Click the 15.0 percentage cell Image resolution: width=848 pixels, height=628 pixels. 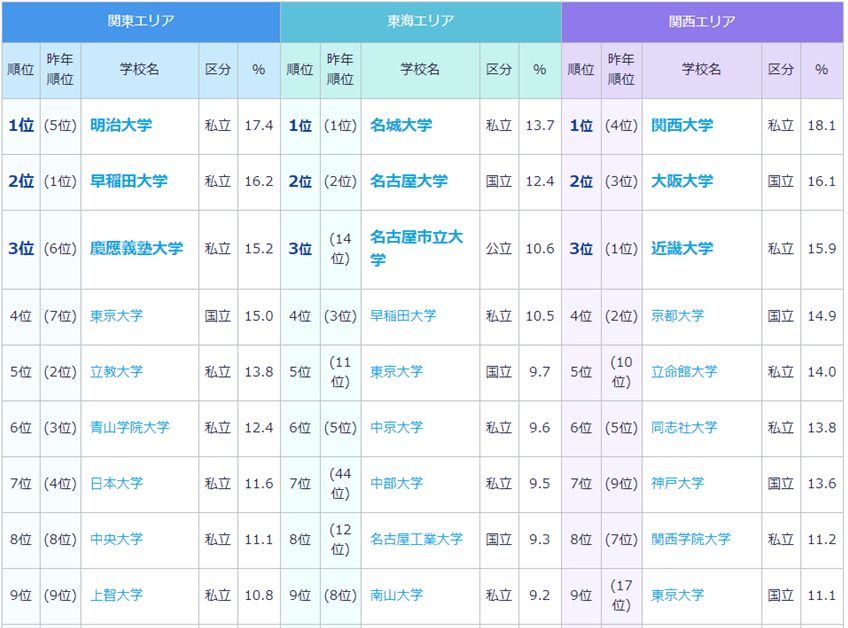pyautogui.click(x=259, y=316)
